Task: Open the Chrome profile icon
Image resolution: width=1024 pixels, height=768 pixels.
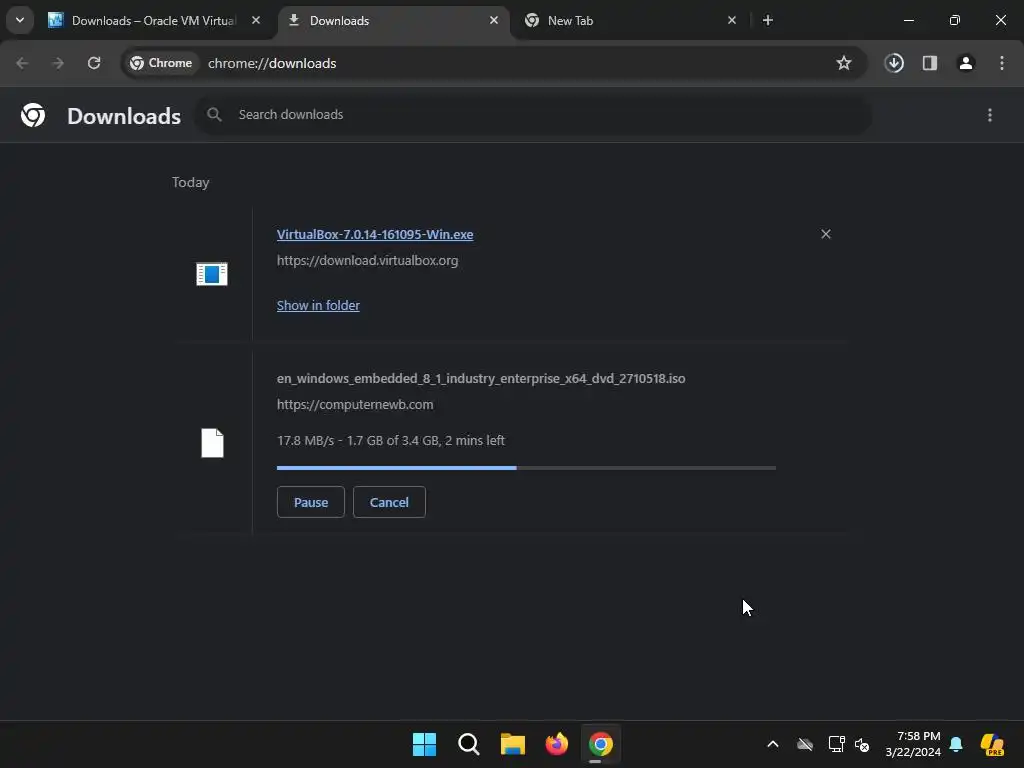Action: 966,63
